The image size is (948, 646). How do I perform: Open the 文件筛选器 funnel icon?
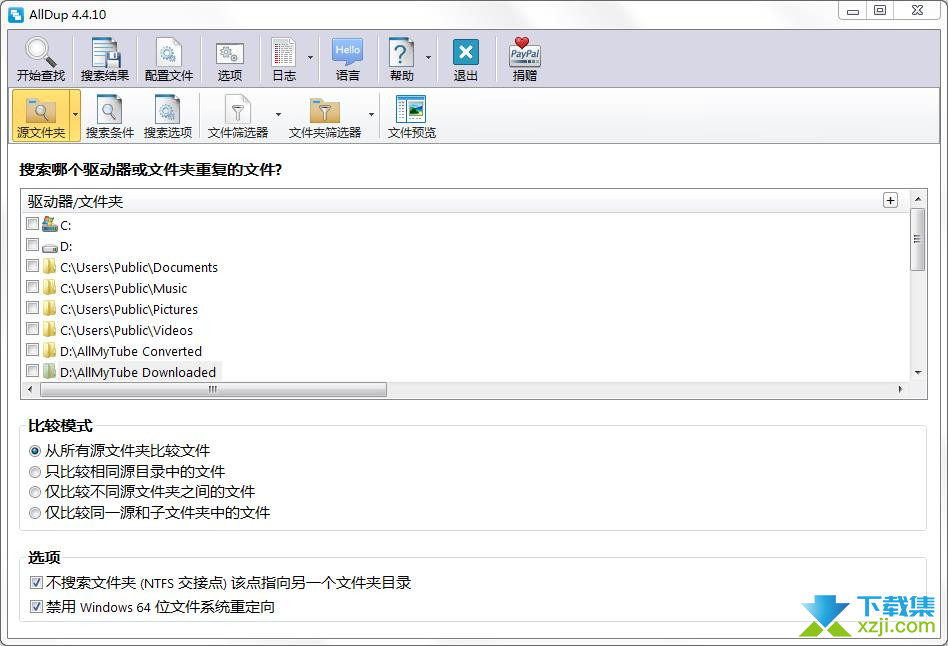(x=238, y=109)
